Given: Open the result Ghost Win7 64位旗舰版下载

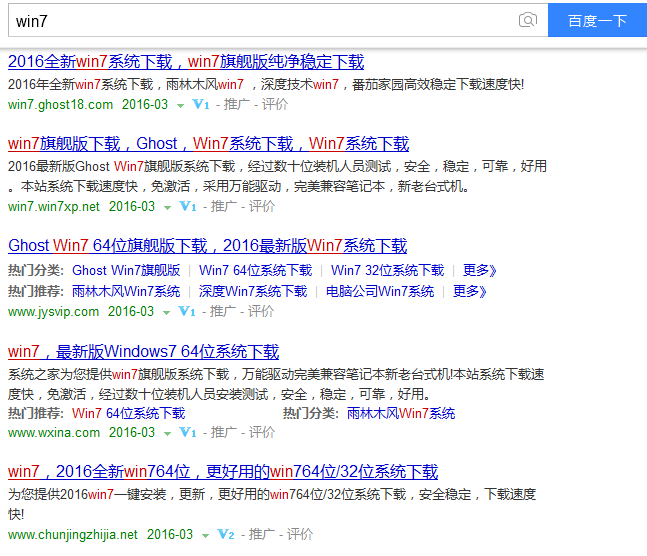Looking at the screenshot, I should [208, 246].
